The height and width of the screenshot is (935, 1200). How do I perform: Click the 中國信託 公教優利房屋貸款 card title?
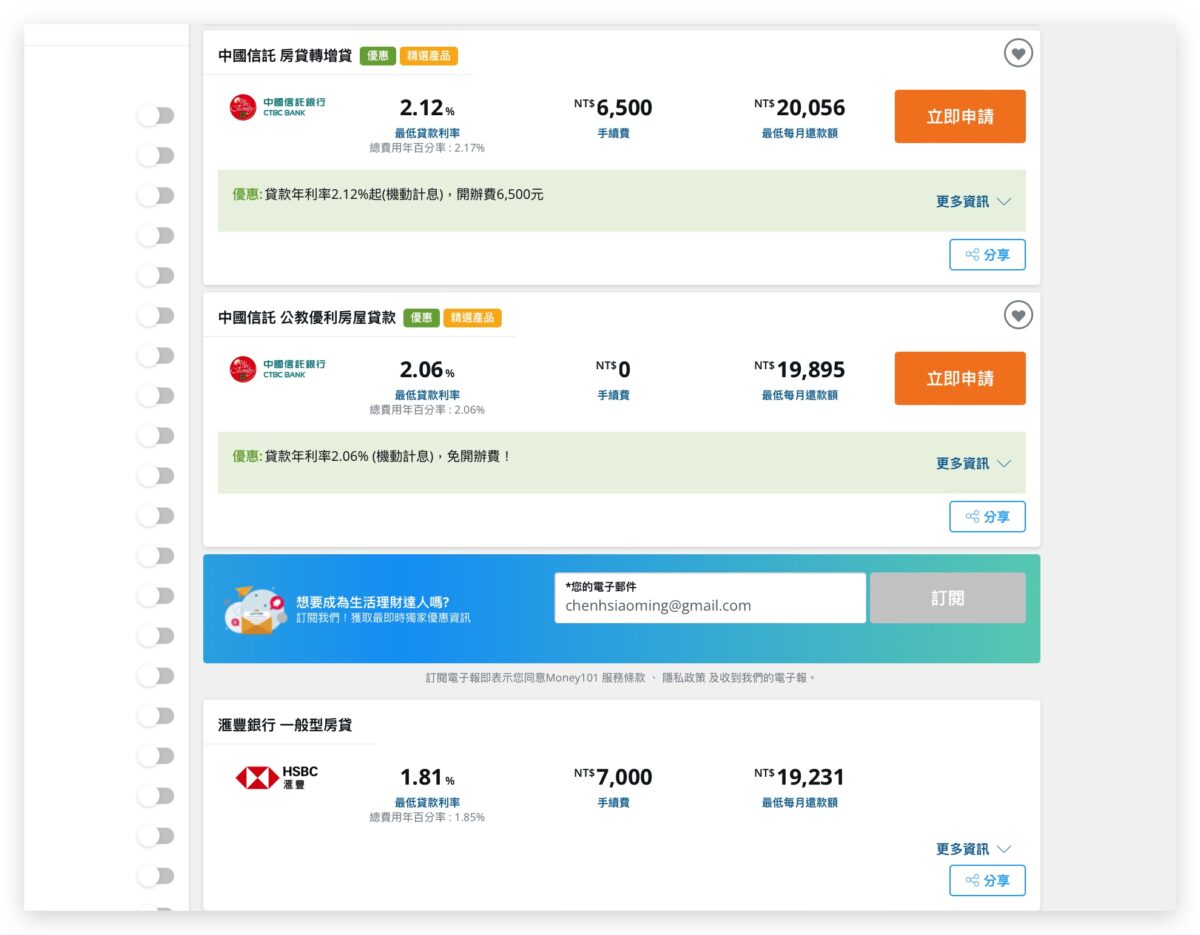[307, 318]
